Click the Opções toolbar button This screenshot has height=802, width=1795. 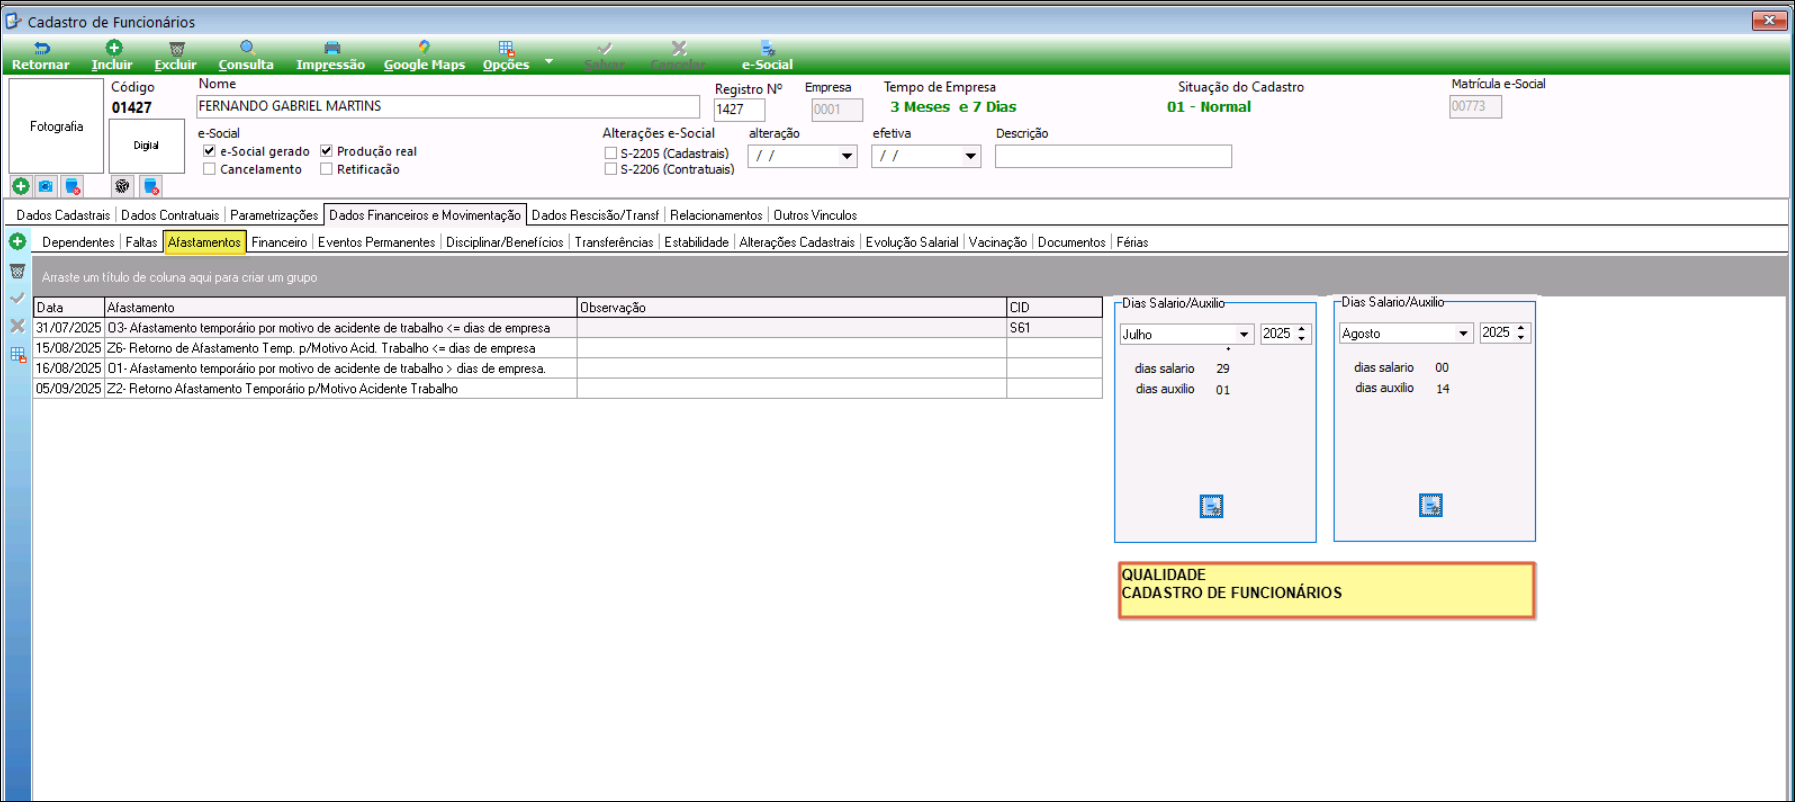point(506,56)
